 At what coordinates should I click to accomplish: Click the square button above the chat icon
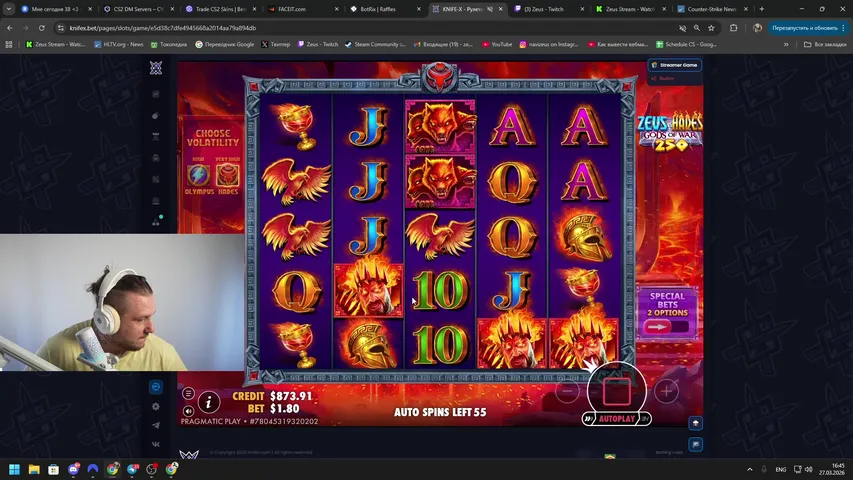pos(696,423)
